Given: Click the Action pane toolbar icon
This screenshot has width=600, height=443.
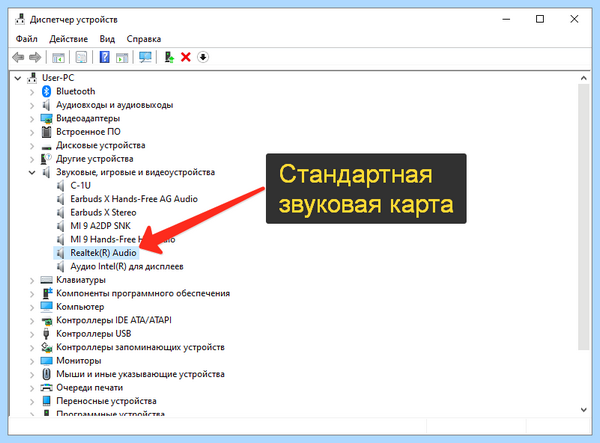Looking at the screenshot, I should [122, 57].
